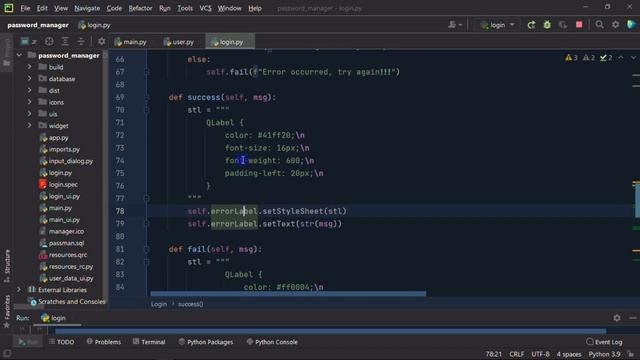Click line separator CRLF in status bar
This screenshot has width=640, height=360.
click(x=516, y=354)
